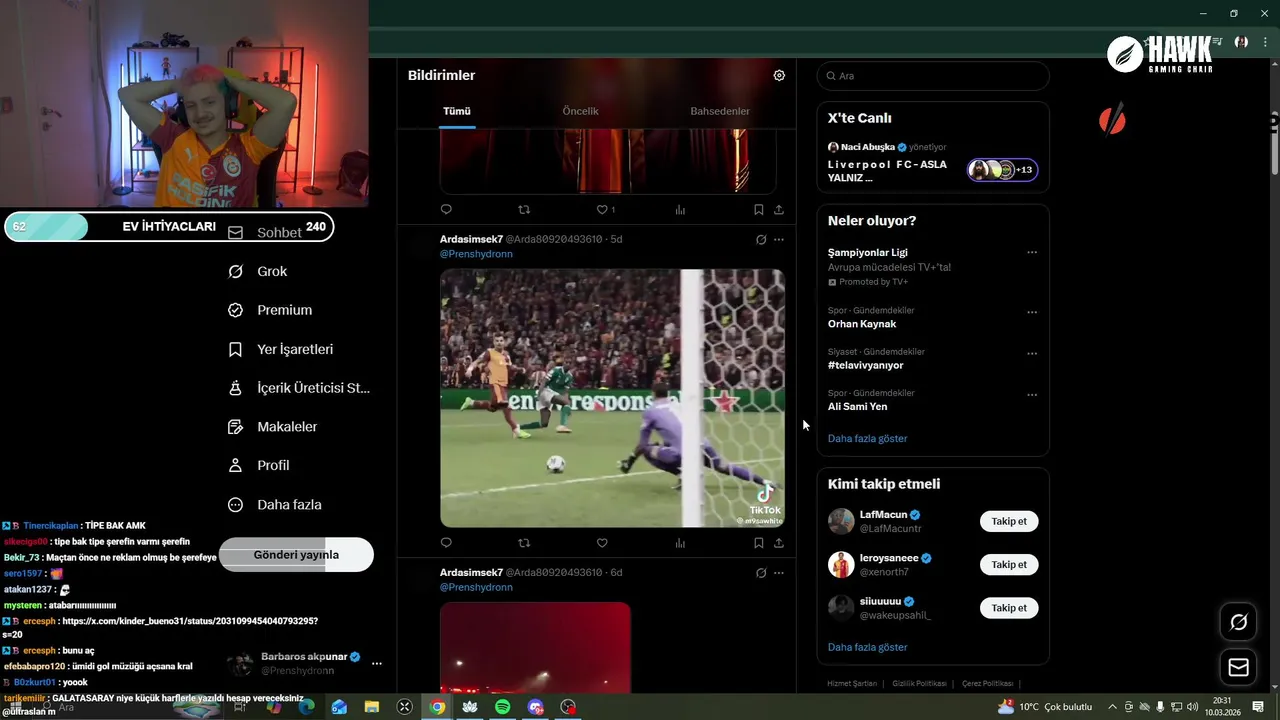The width and height of the screenshot is (1280, 720).
Task: Play the football TikTok video thumbnail
Action: pyautogui.click(x=612, y=398)
